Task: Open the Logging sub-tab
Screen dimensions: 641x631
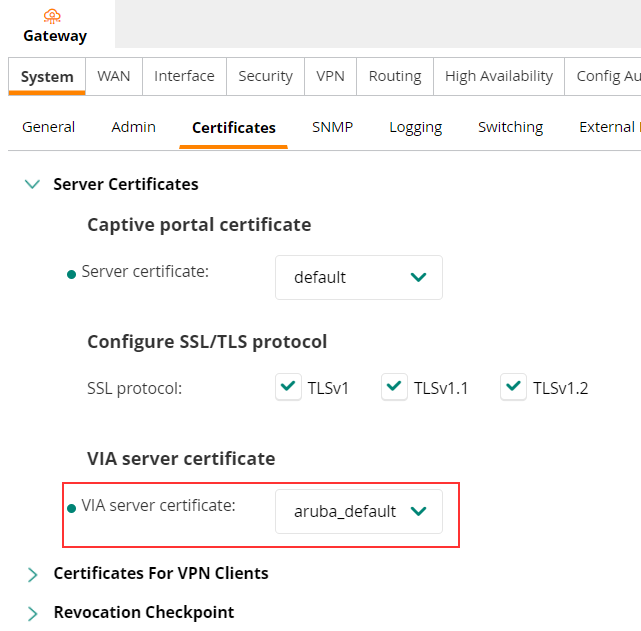Action: click(416, 127)
